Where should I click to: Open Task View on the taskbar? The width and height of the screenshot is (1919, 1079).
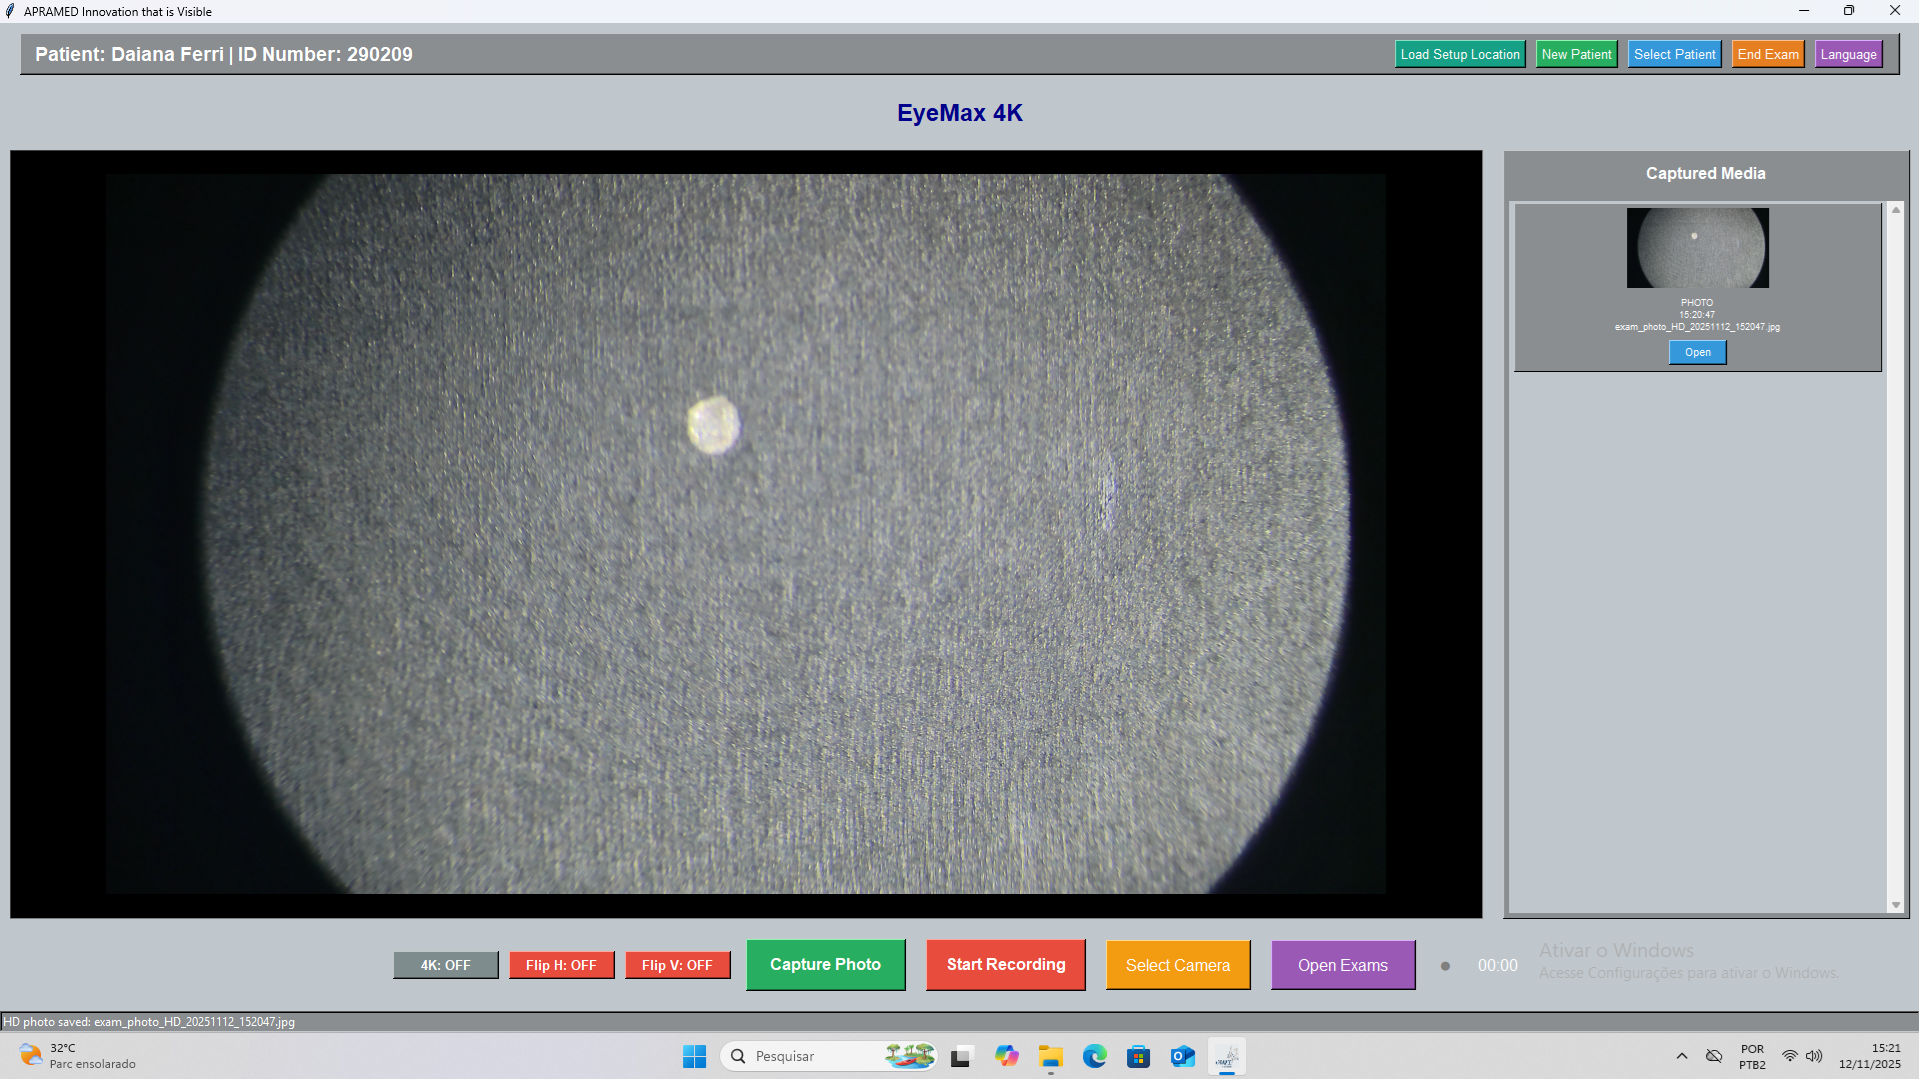pos(961,1056)
